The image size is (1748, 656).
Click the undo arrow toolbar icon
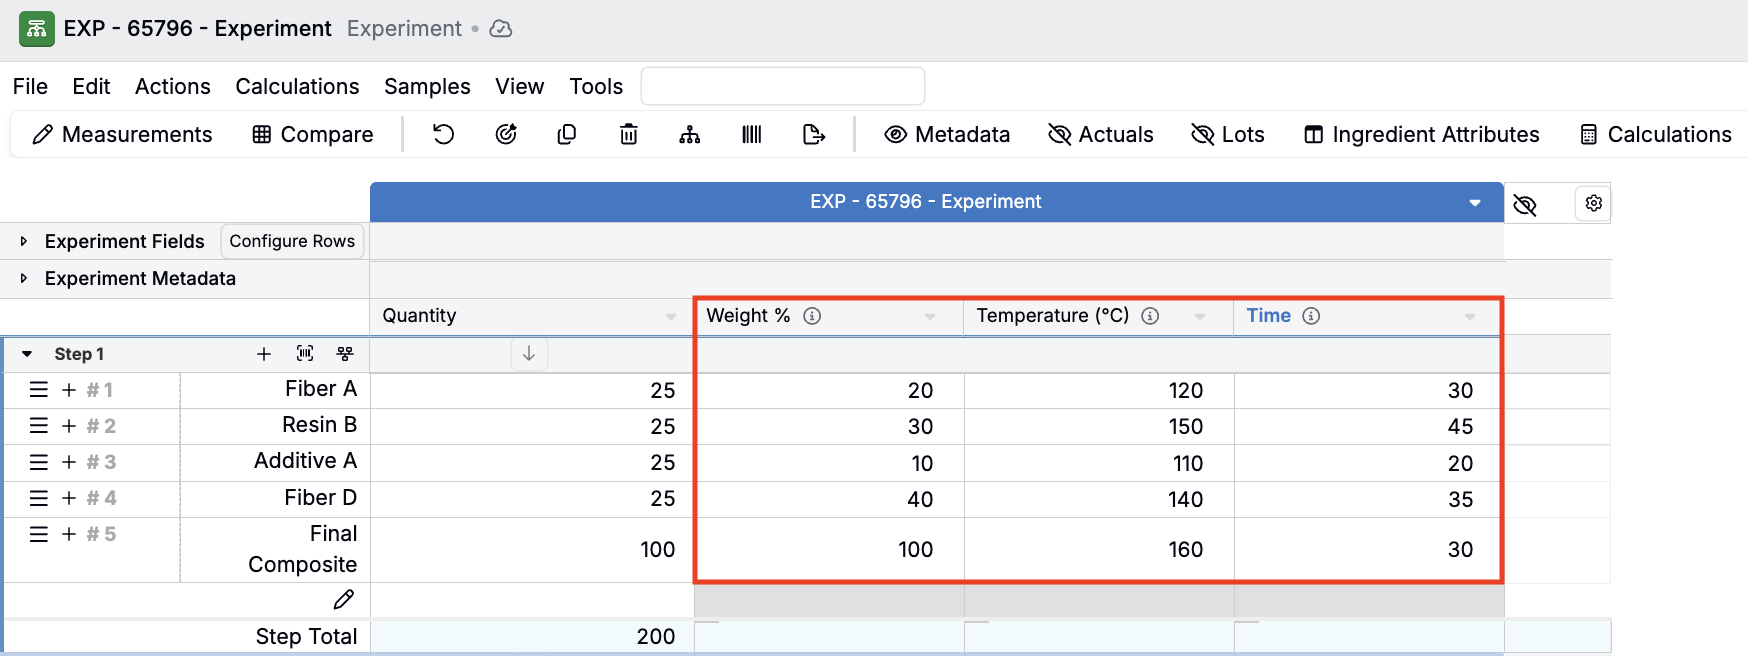pos(443,134)
